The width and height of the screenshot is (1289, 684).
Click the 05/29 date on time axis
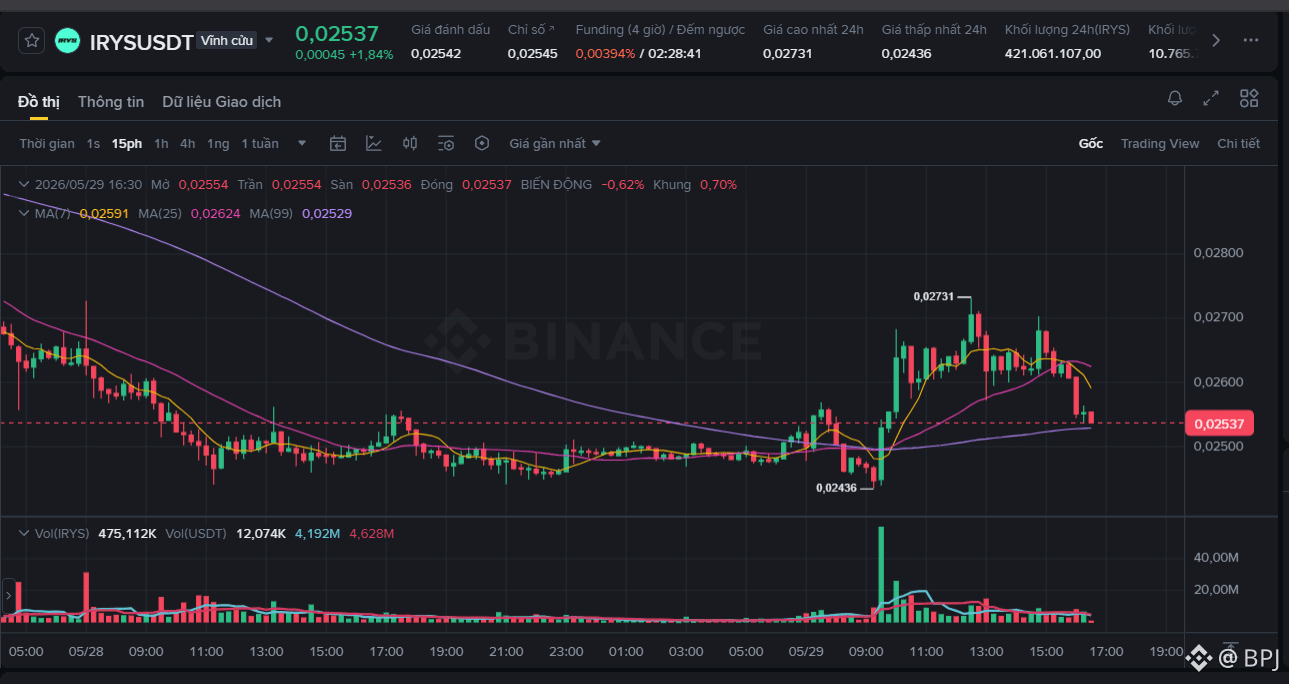coord(806,651)
